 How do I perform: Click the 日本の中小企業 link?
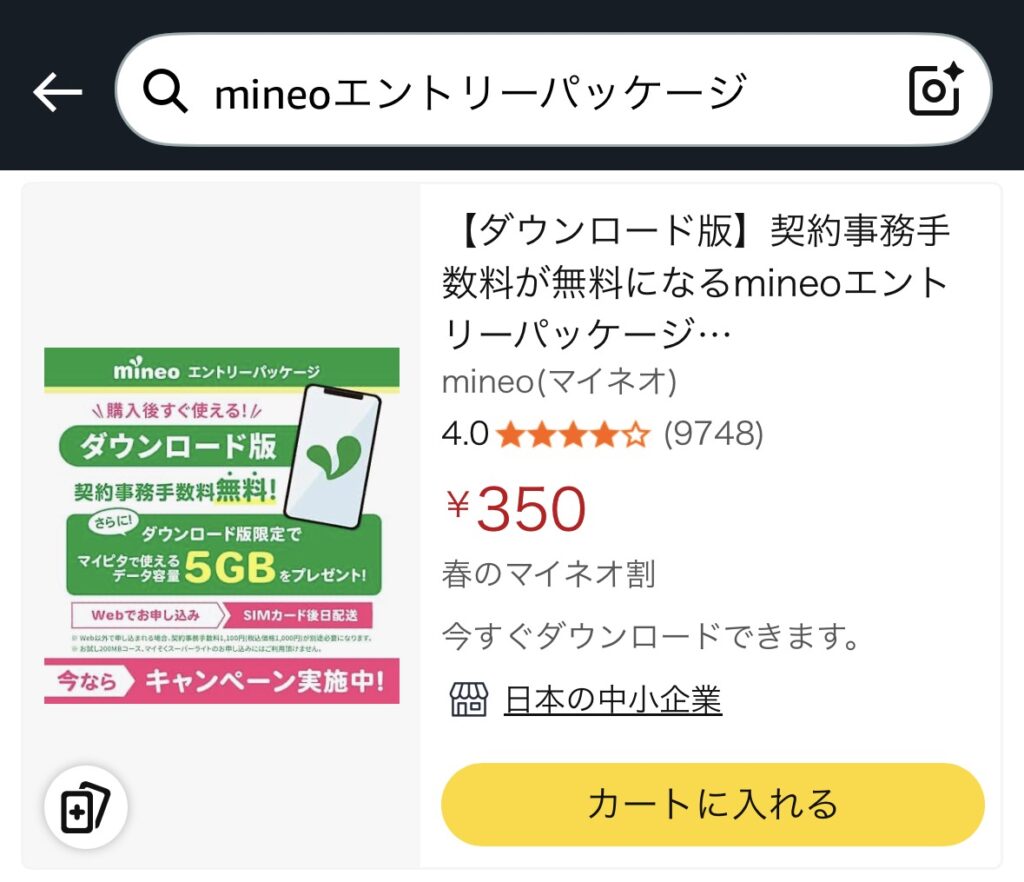(612, 700)
